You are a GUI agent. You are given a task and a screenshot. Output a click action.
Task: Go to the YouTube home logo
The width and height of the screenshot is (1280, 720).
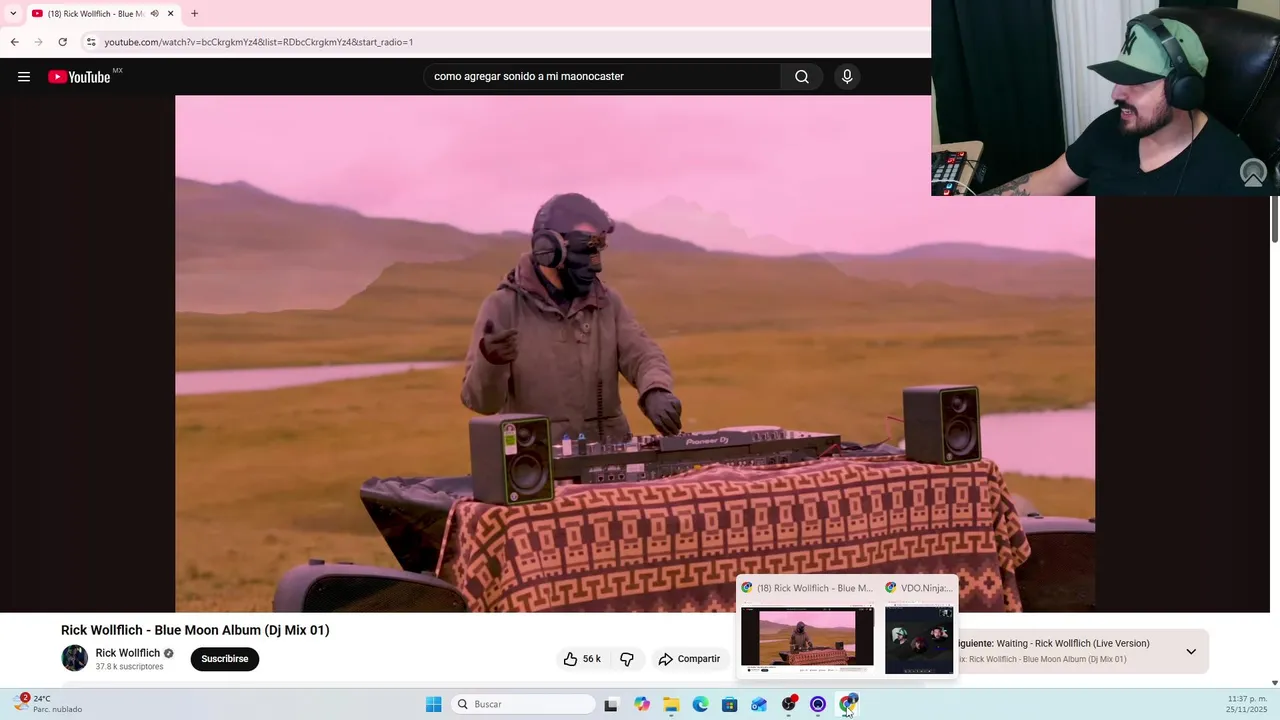point(79,77)
